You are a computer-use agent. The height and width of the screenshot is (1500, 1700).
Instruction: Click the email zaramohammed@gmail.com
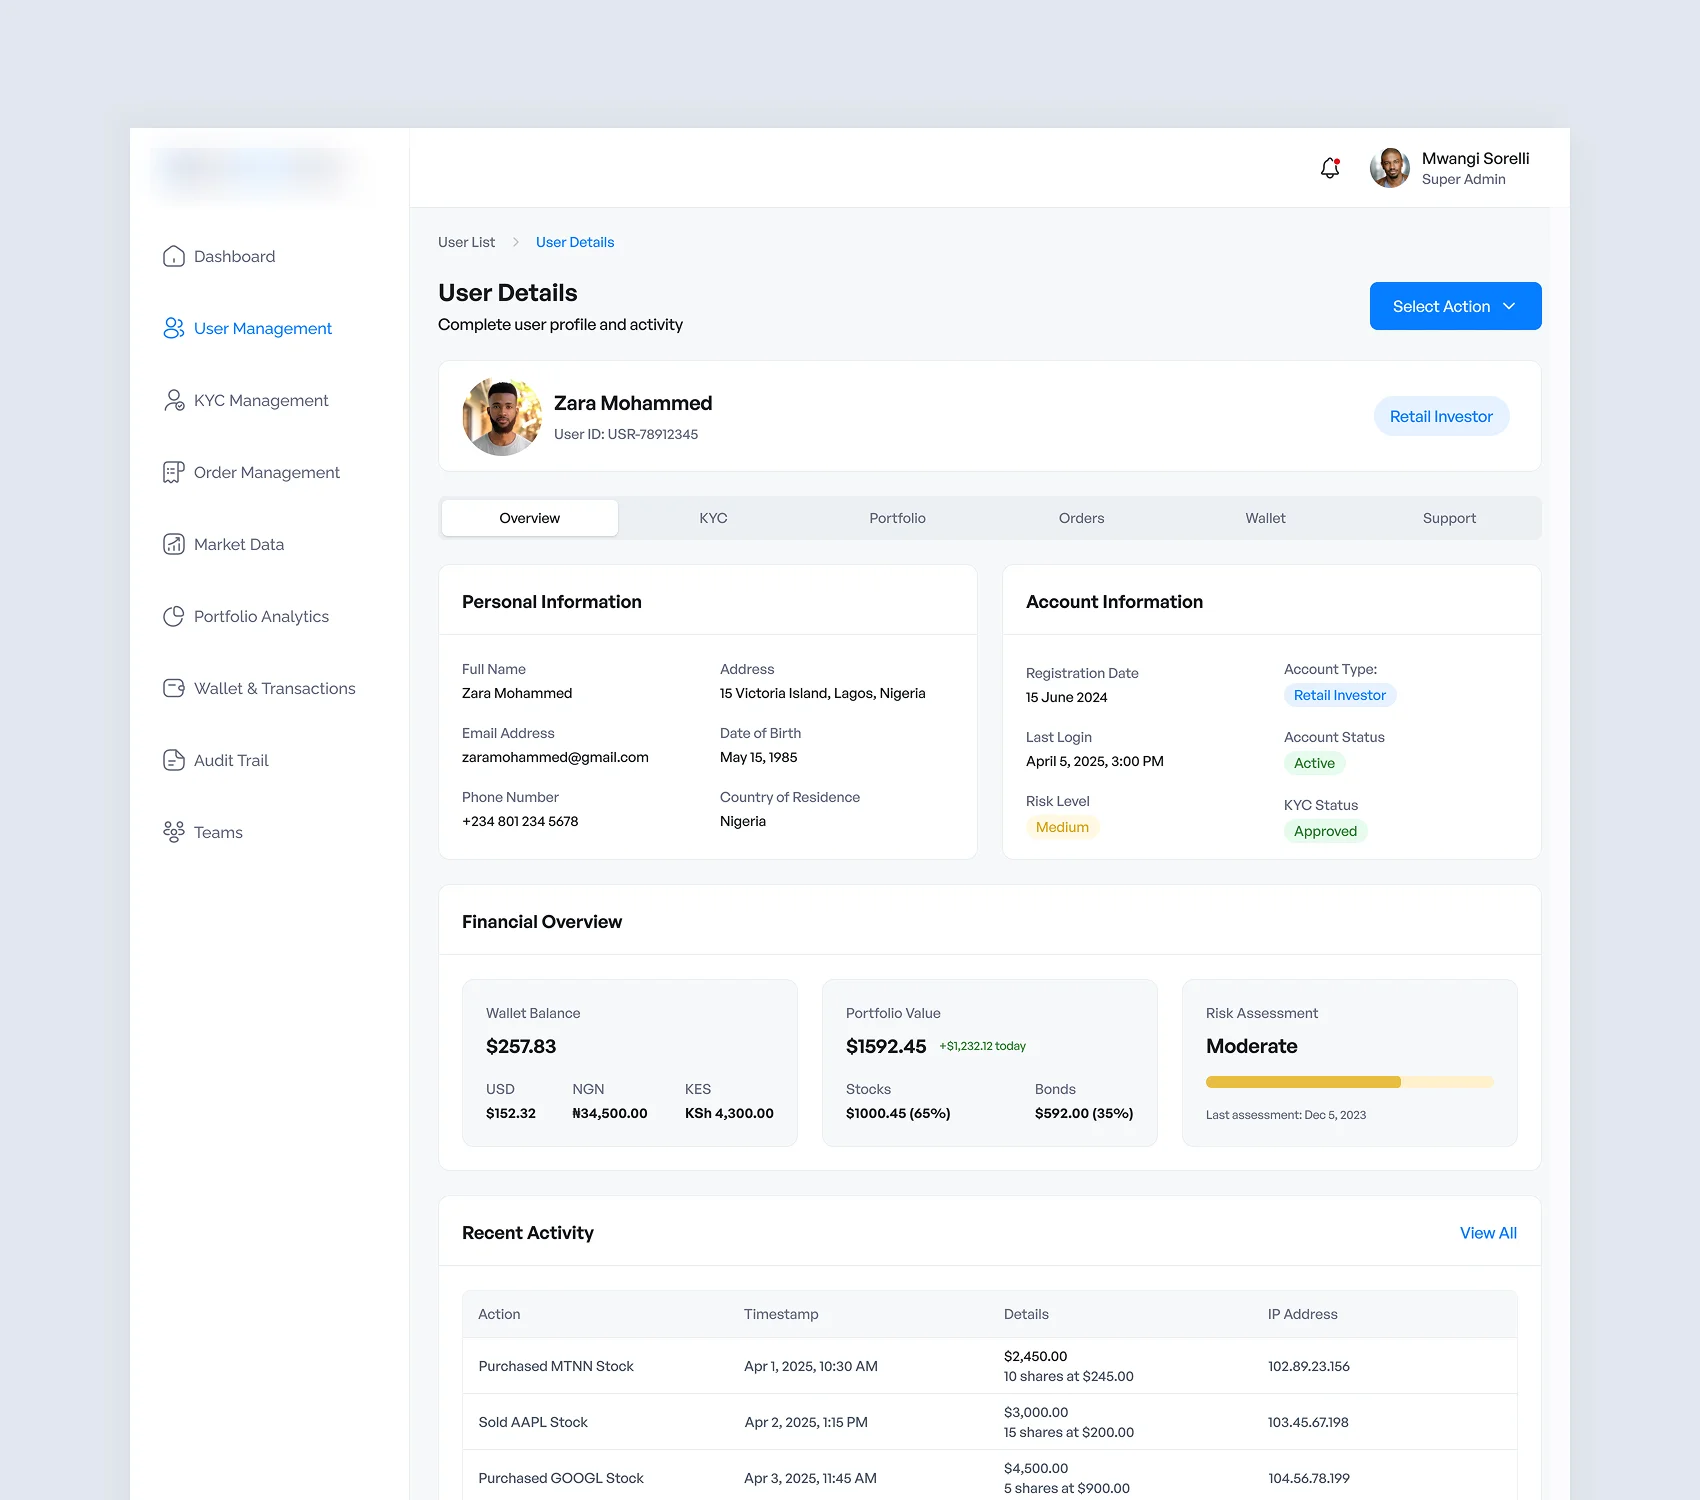555,757
